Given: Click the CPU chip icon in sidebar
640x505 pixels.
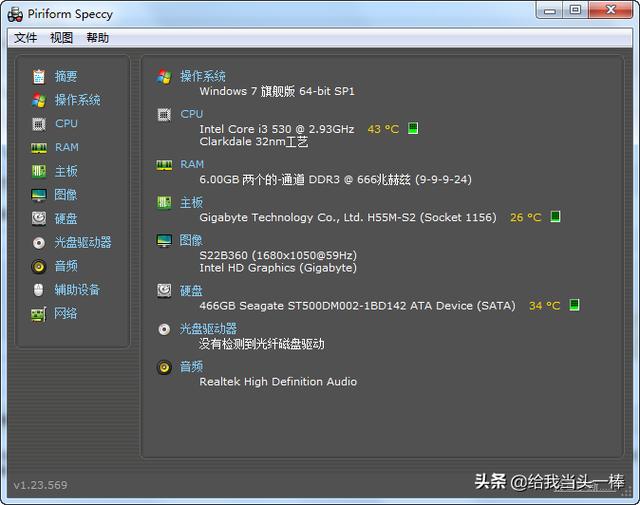Looking at the screenshot, I should (x=39, y=124).
